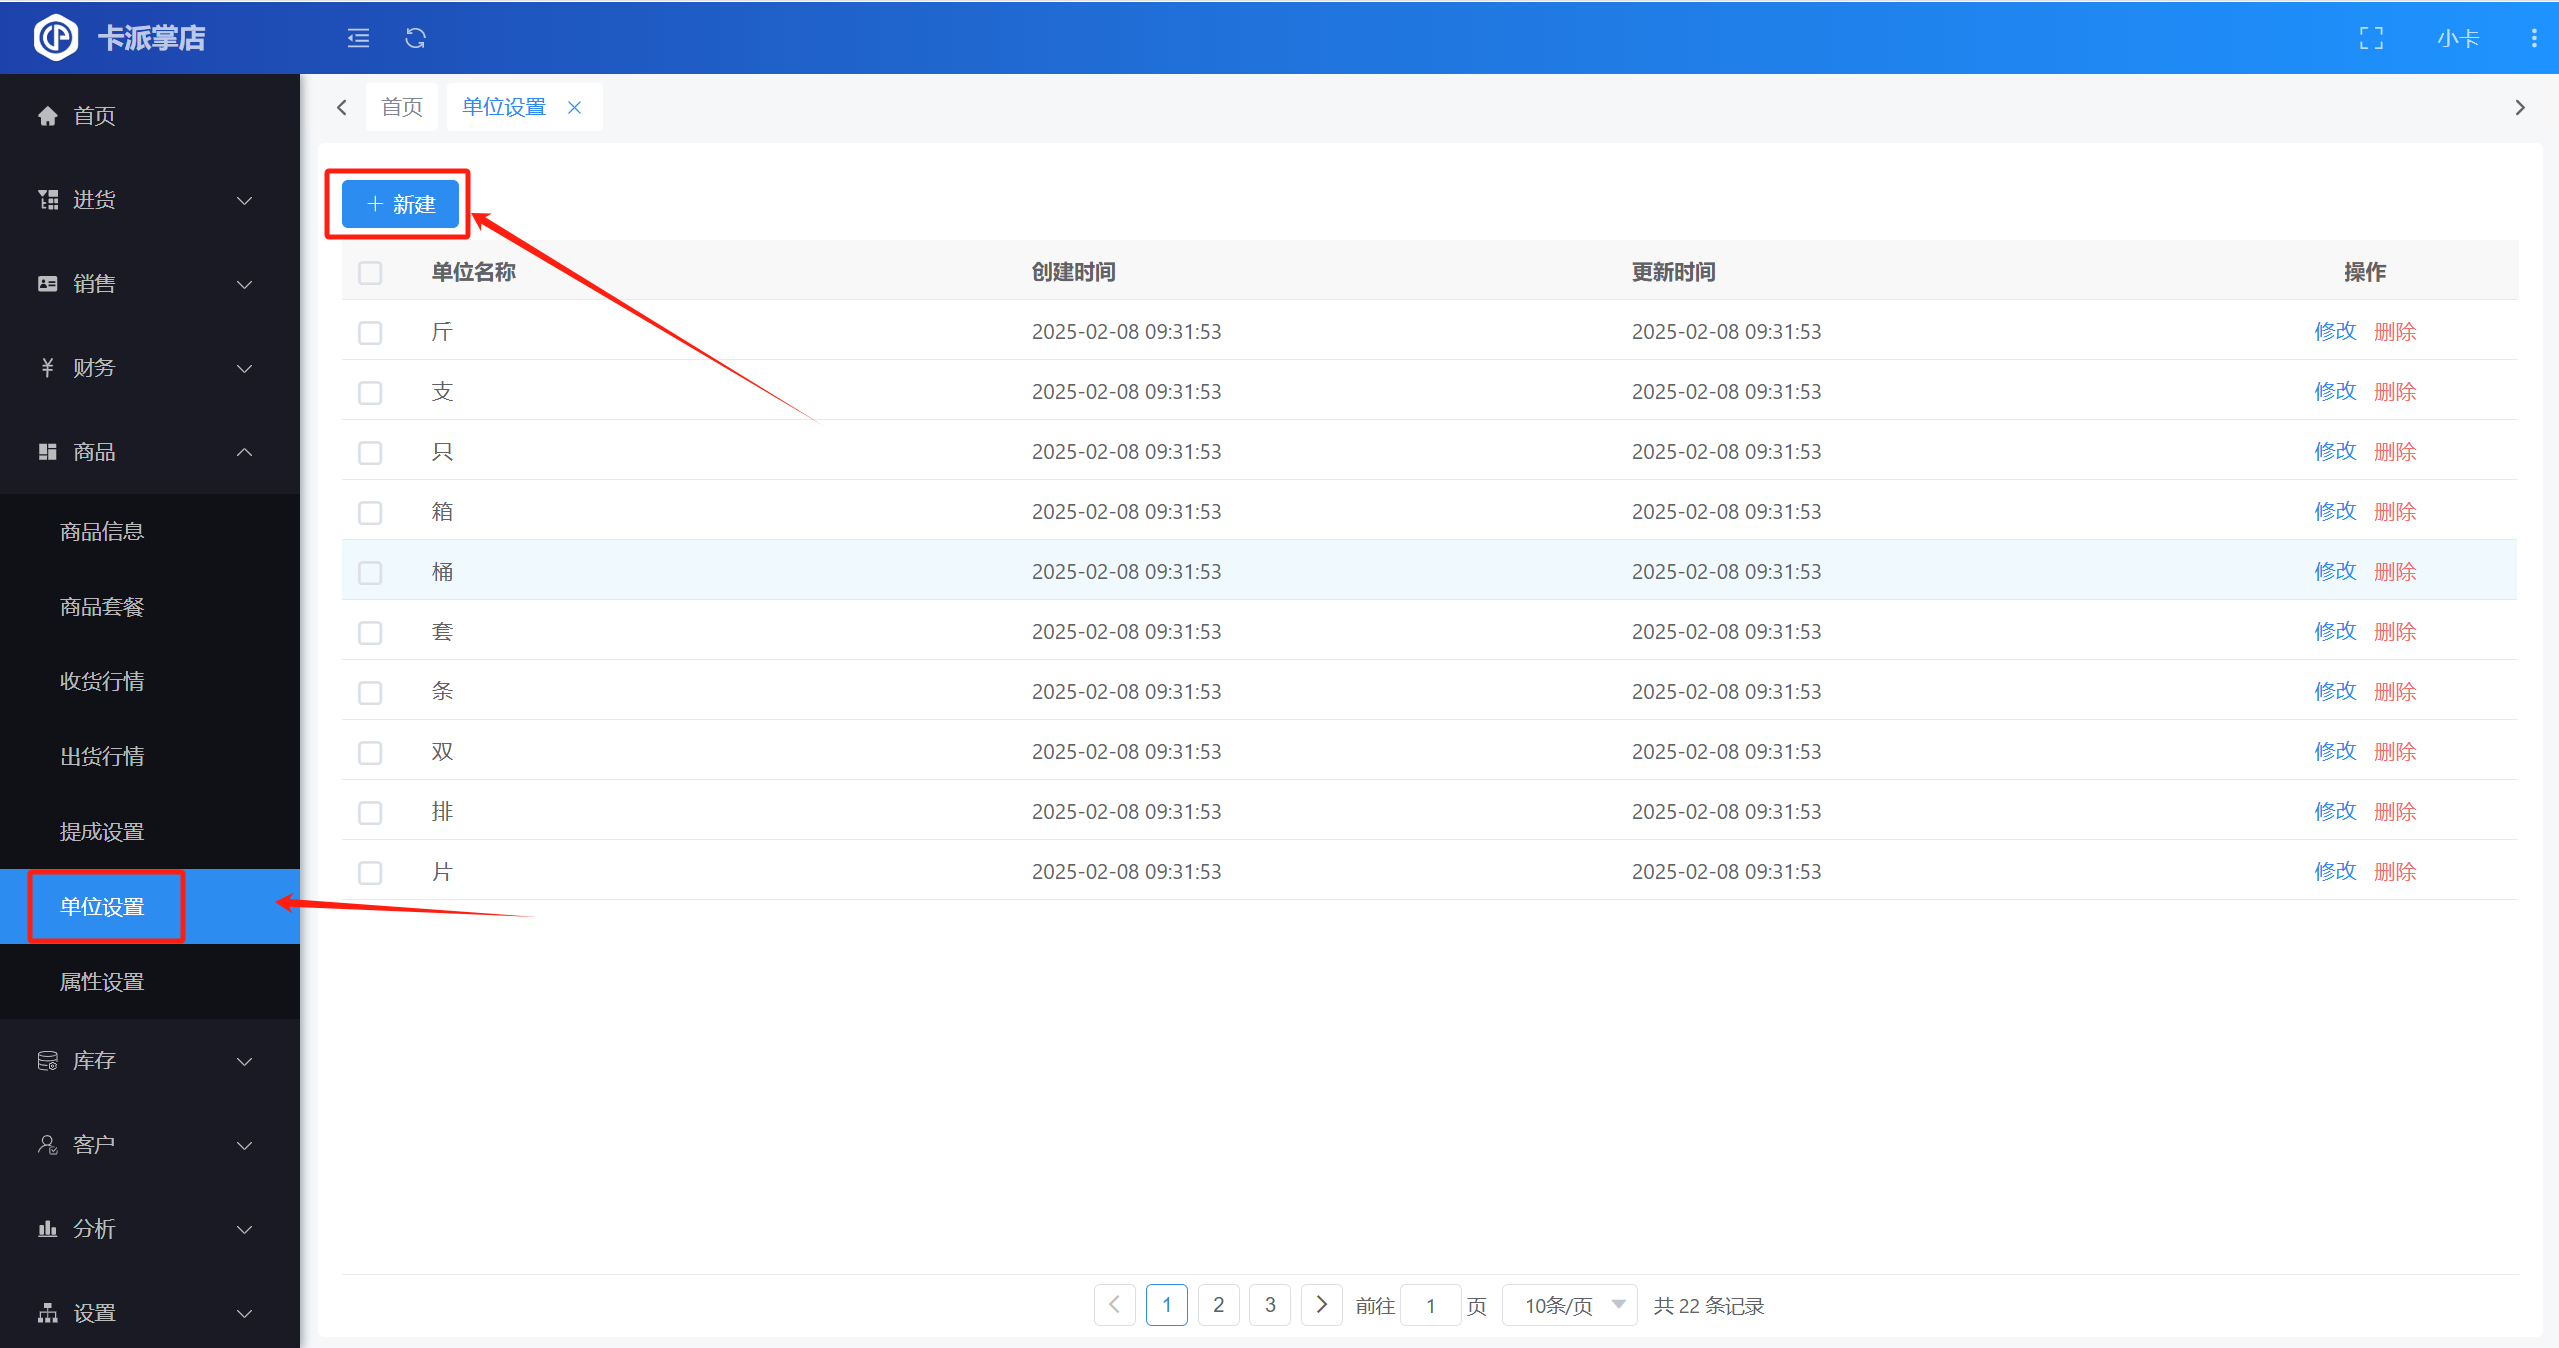Click the 卡派掌店 logo icon
This screenshot has height=1348, width=2559.
click(55, 38)
